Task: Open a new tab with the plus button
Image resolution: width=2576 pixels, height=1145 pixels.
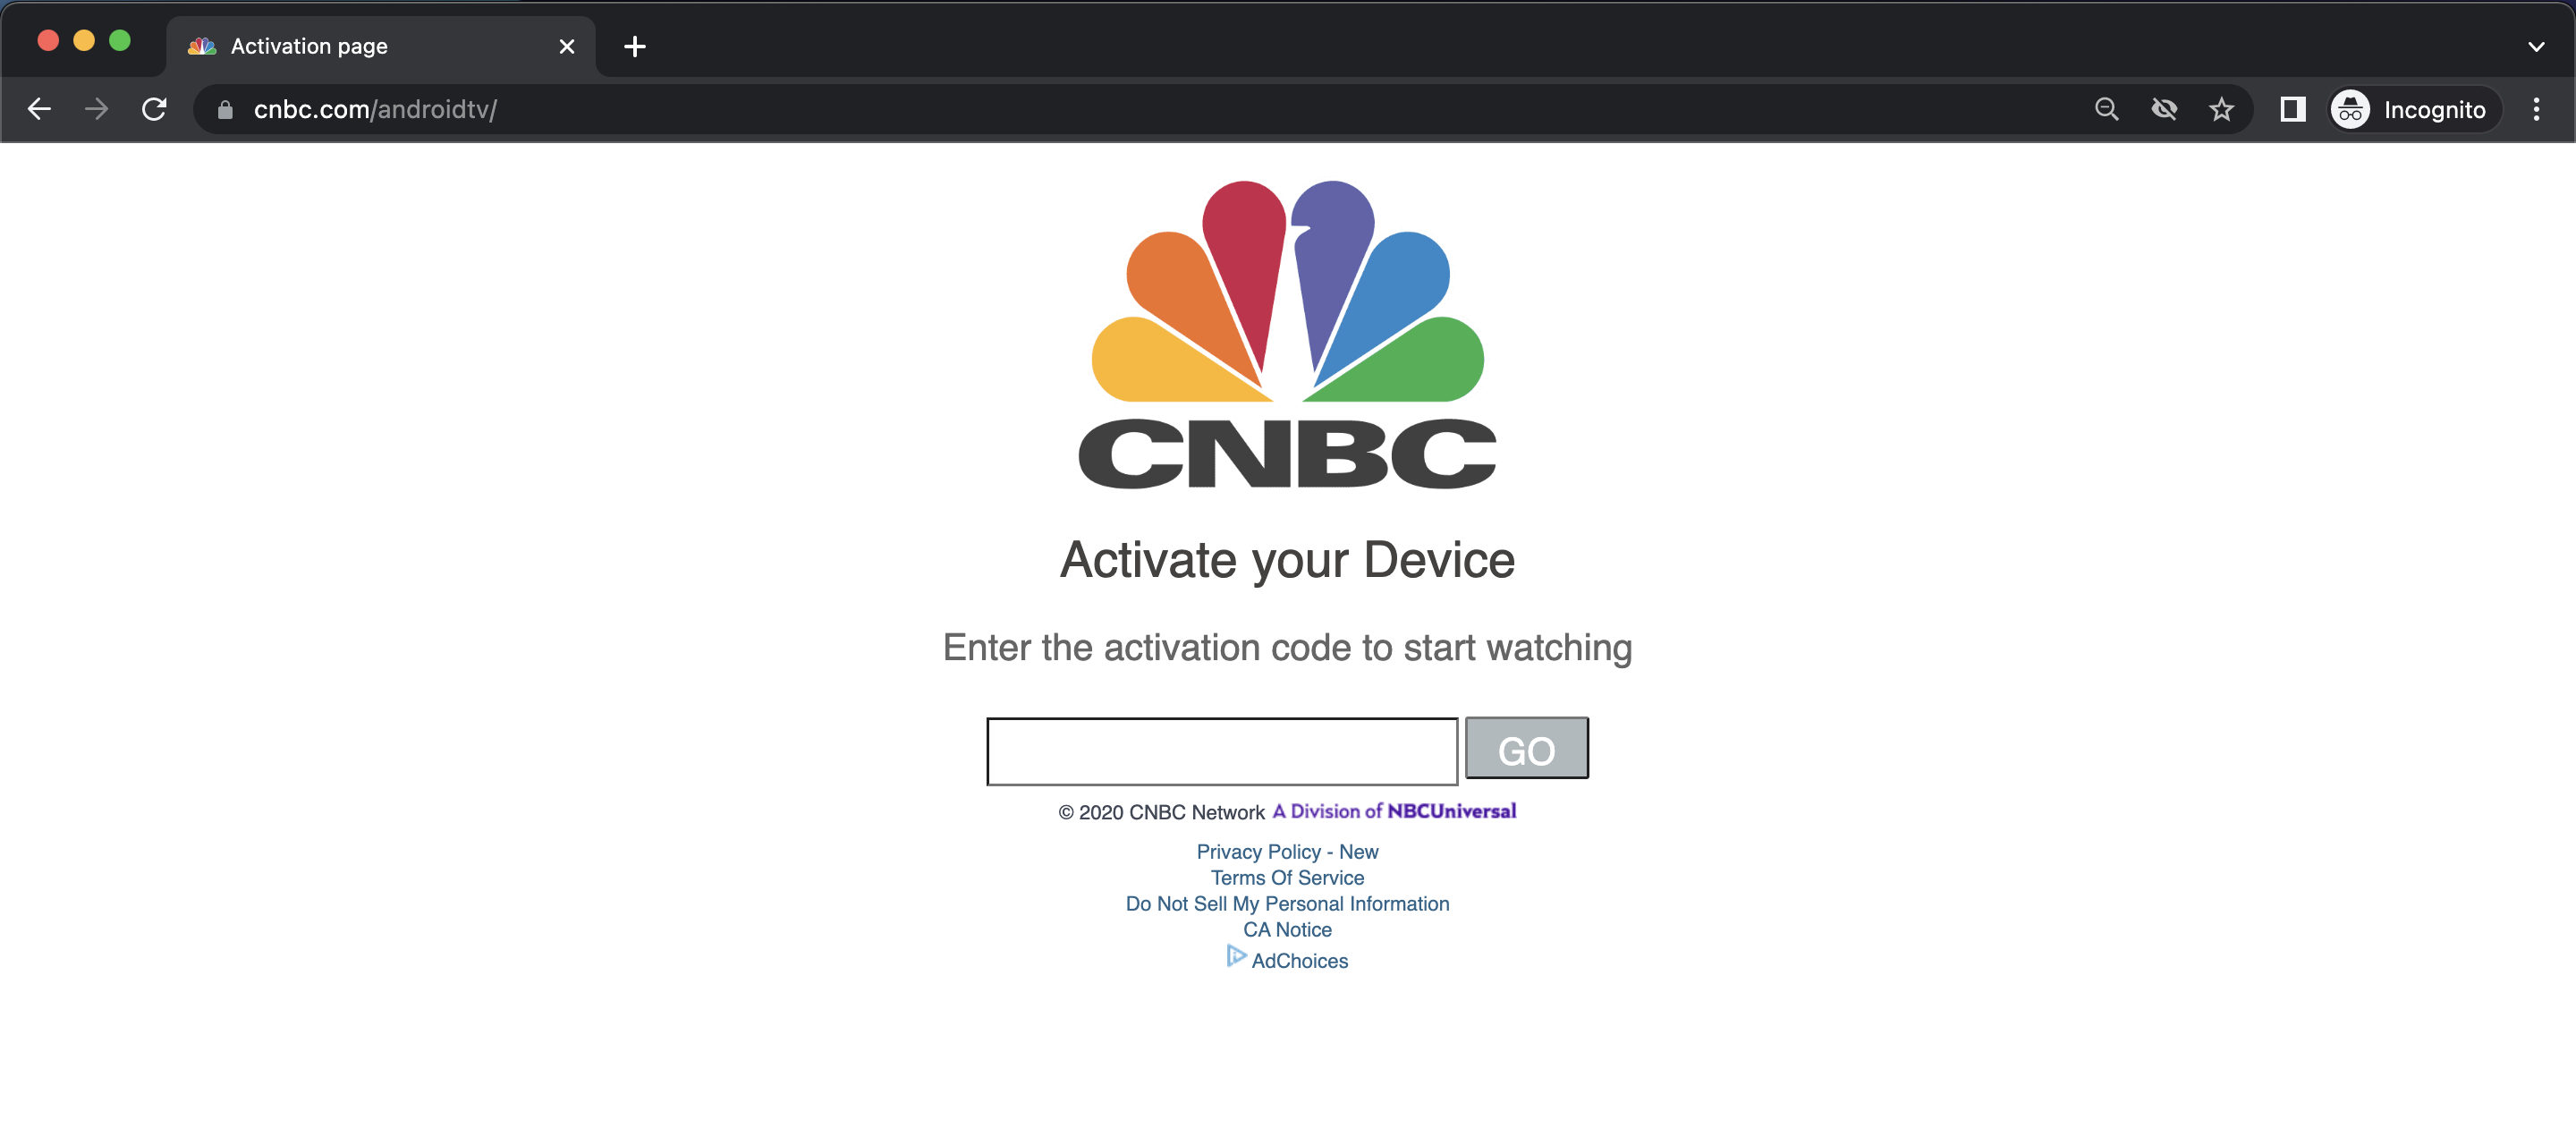Action: point(634,46)
